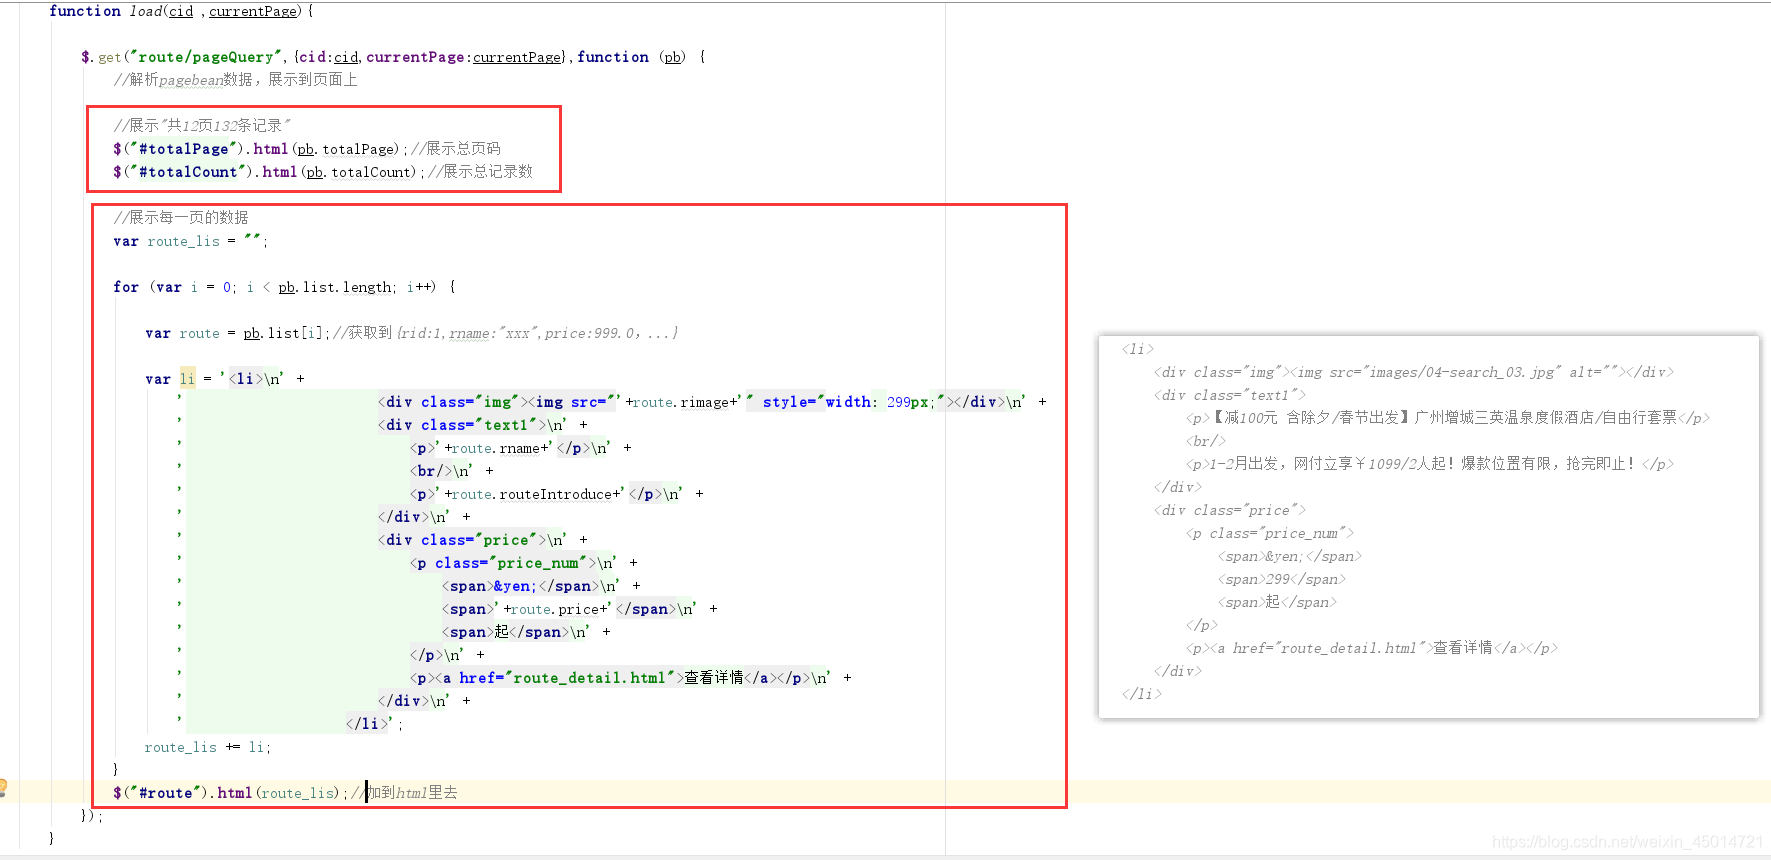
Task: Click the '【减100元 含除夕/春节出发】' paragraph in popup
Action: point(1448,418)
